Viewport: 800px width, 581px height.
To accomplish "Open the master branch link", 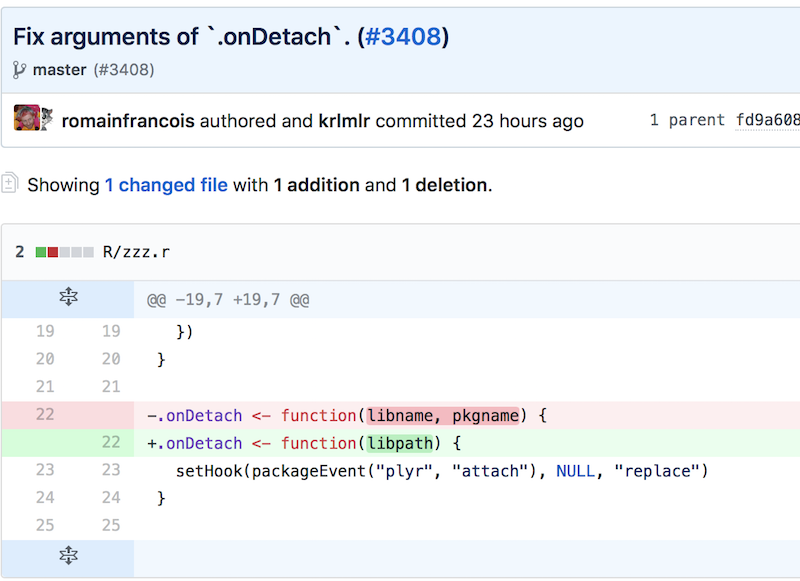I will coord(60,70).
